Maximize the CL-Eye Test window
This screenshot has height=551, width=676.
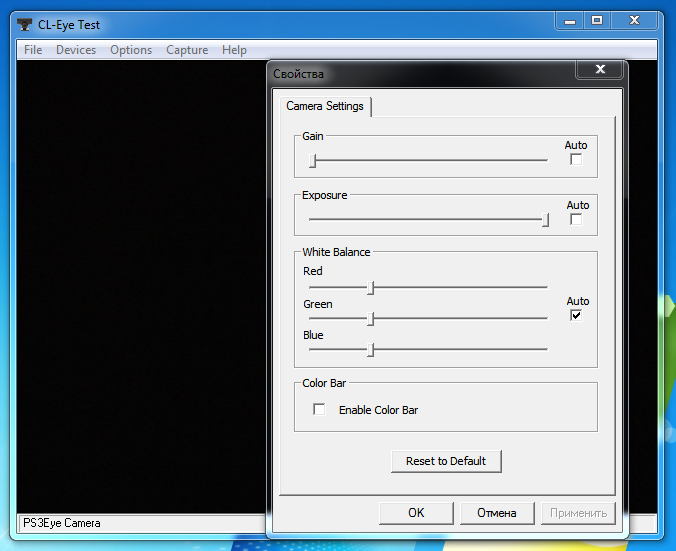coord(597,21)
